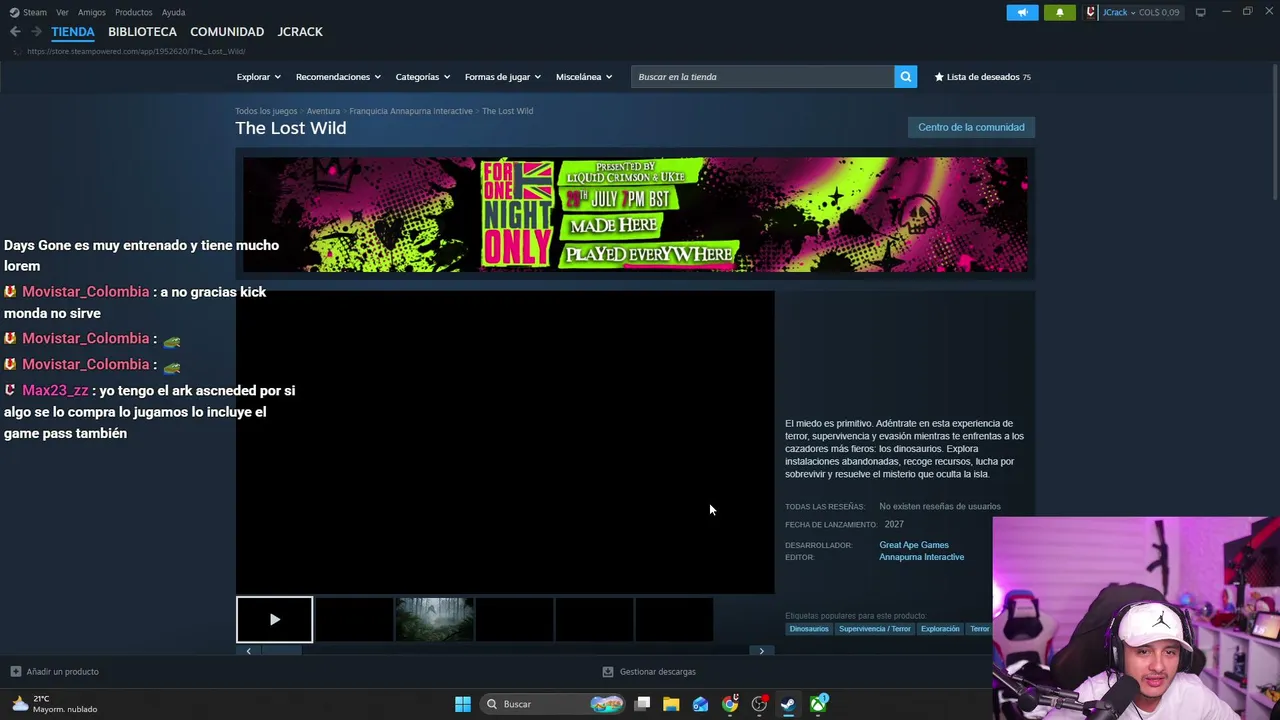The image size is (1280, 720).
Task: Go to Todos los juegos breadcrumb
Action: tap(266, 111)
